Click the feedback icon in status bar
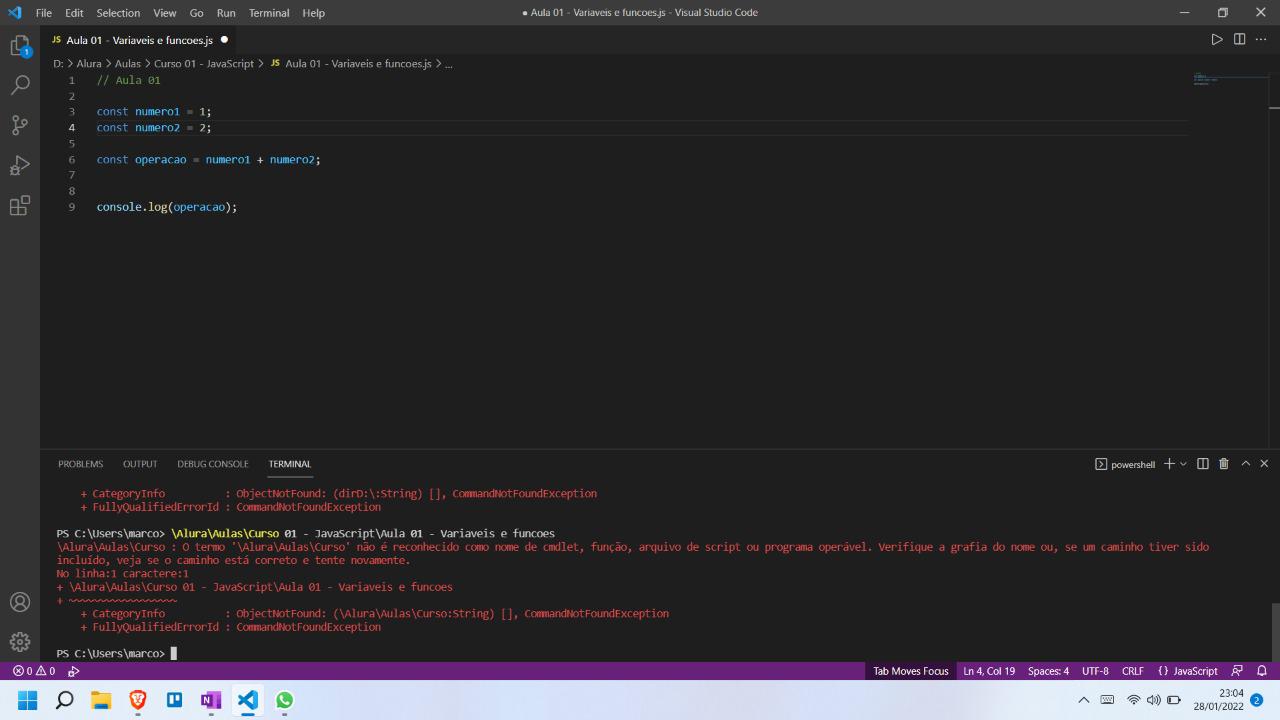Screen dimensions: 1280x720 [1237, 671]
